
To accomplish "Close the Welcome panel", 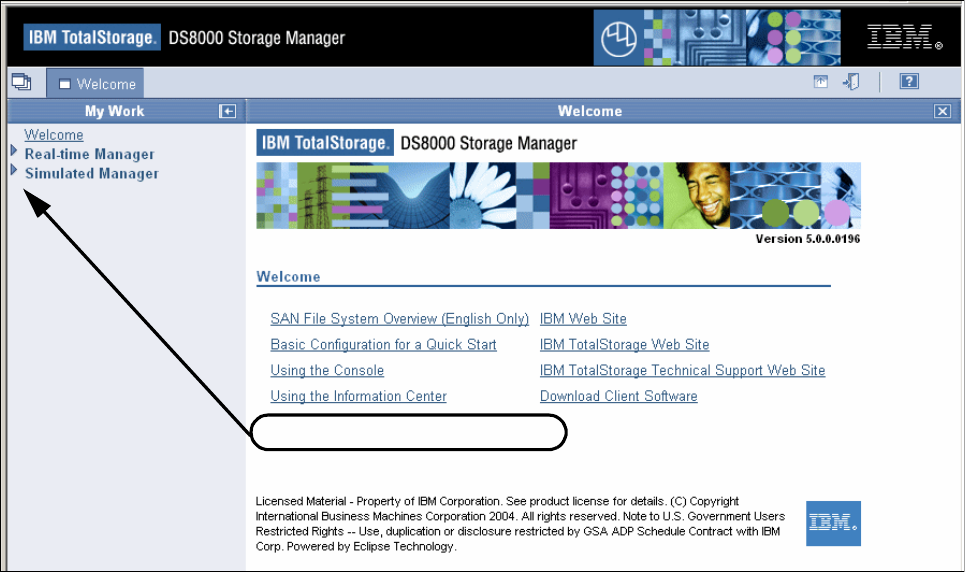I will pos(942,111).
